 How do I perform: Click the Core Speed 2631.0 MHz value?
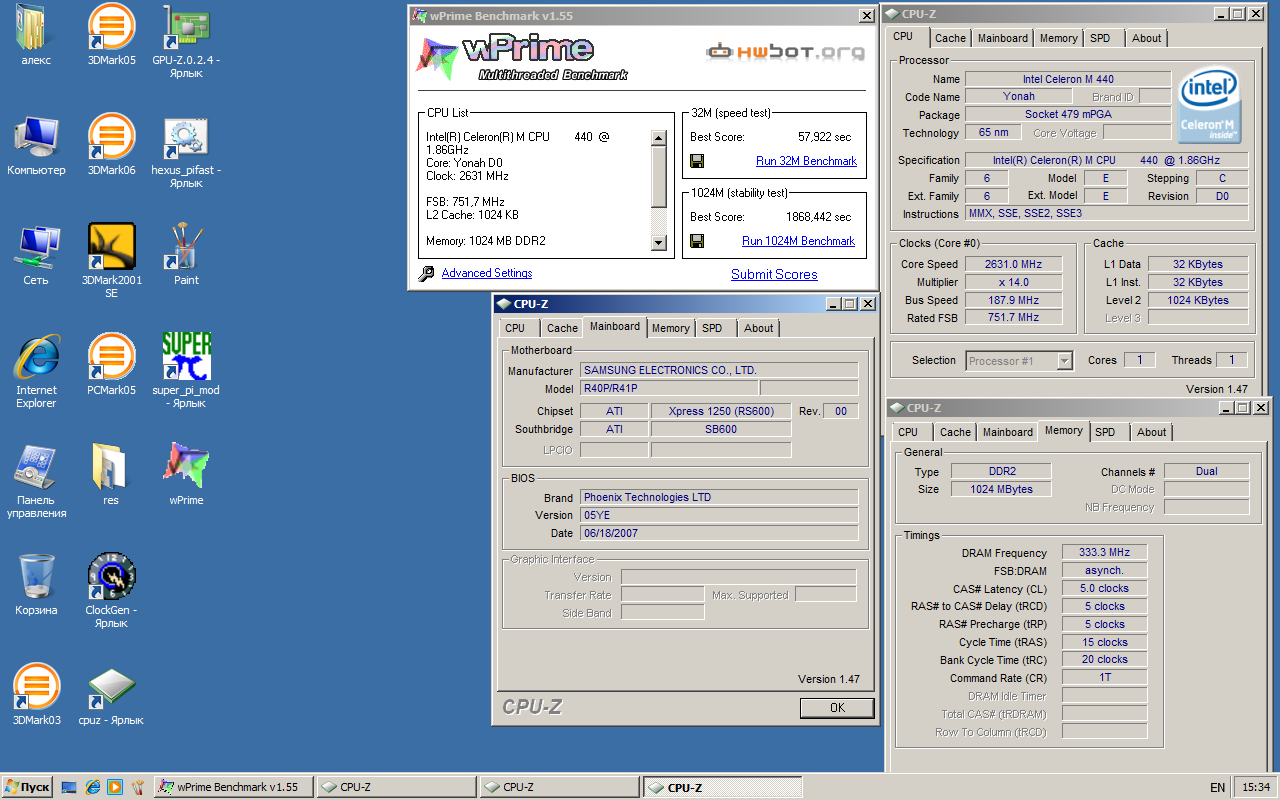1013,264
